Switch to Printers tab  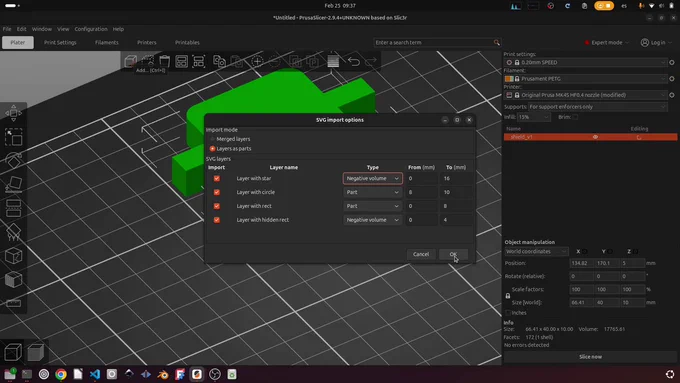[x=147, y=43]
